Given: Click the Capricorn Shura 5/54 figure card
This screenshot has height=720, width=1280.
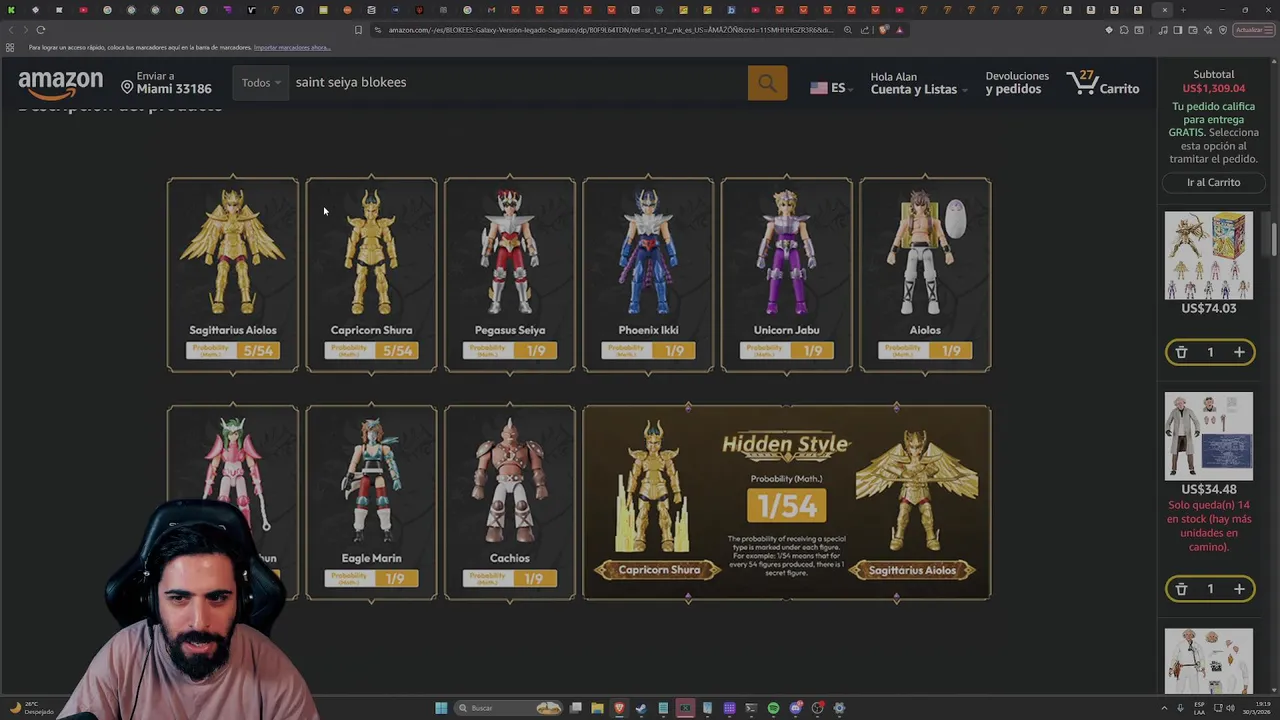Looking at the screenshot, I should [x=371, y=275].
